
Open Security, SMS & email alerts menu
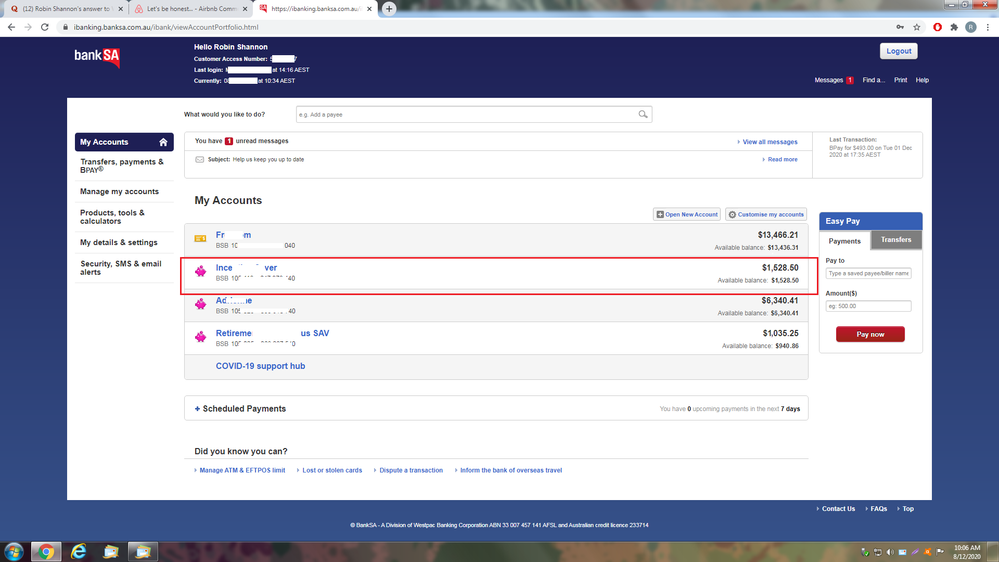pyautogui.click(x=121, y=268)
